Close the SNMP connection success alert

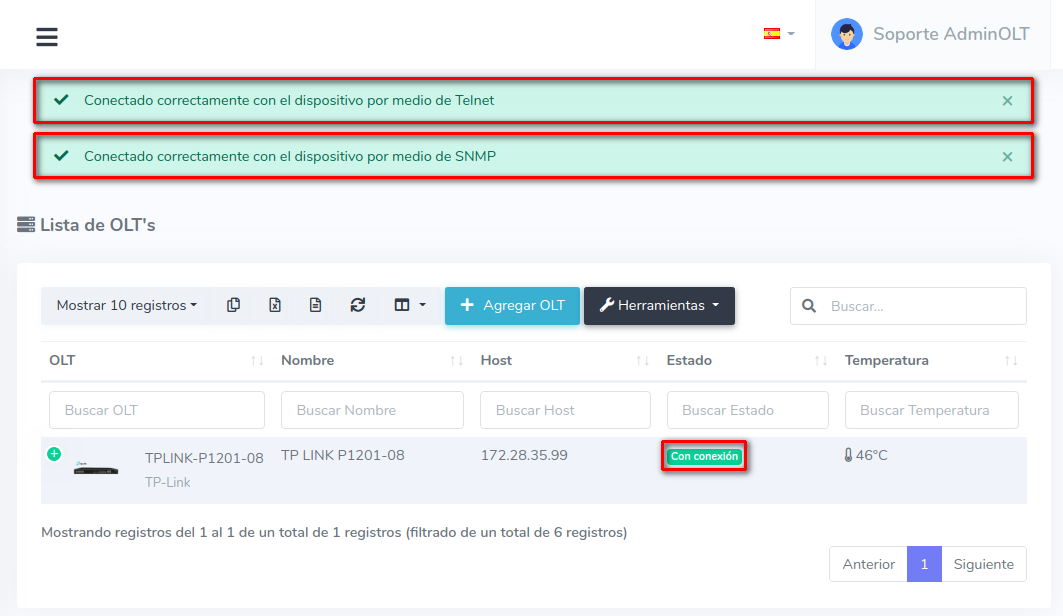[x=1007, y=157]
